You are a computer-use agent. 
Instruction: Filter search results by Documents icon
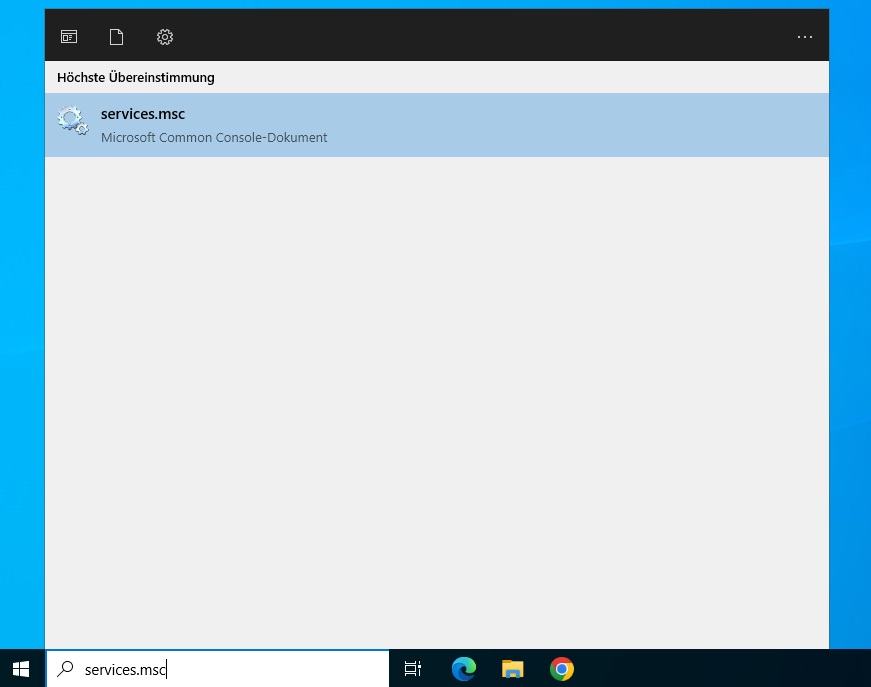116,37
